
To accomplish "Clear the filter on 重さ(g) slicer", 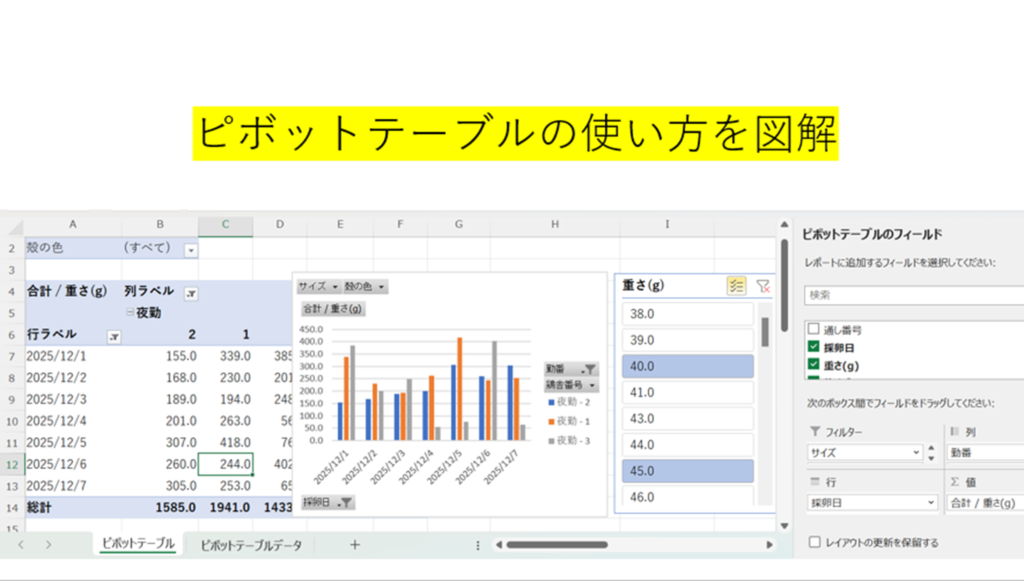I will tap(763, 286).
